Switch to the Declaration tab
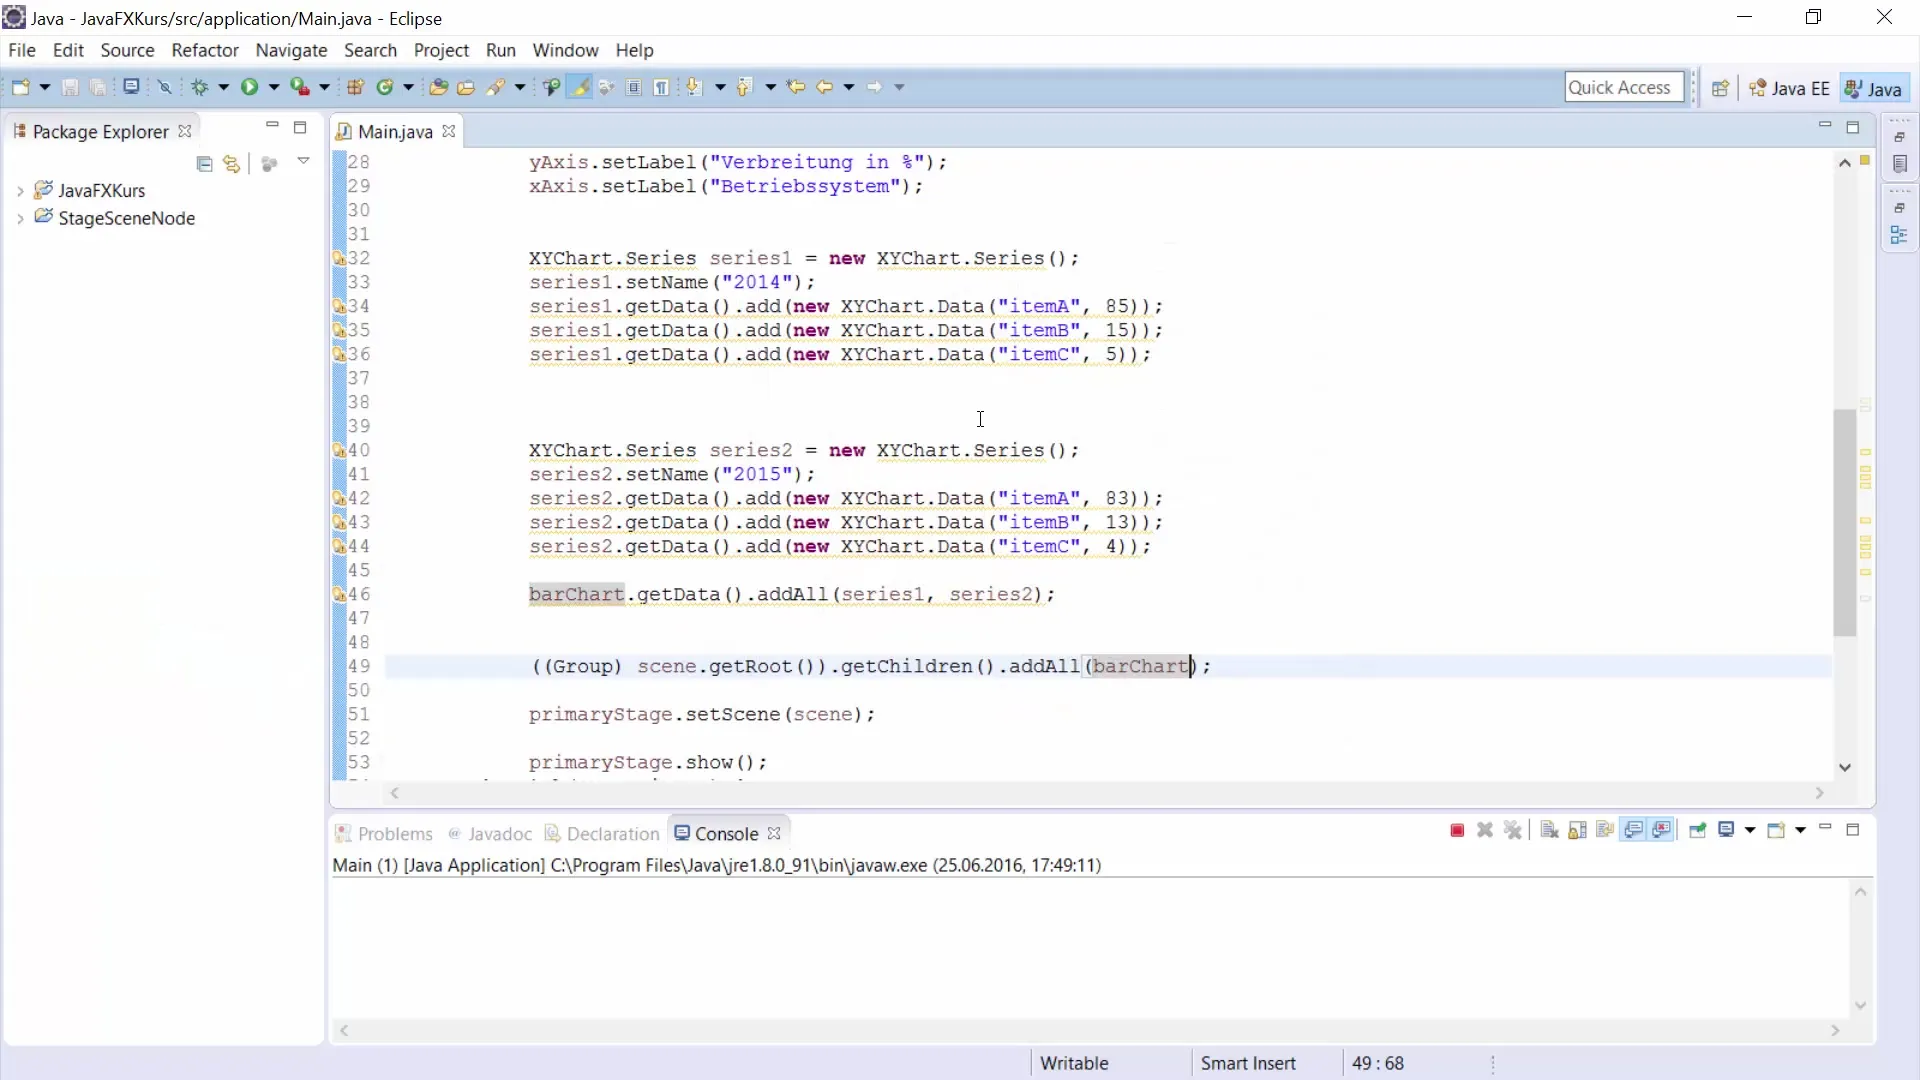The image size is (1920, 1080). tap(602, 834)
